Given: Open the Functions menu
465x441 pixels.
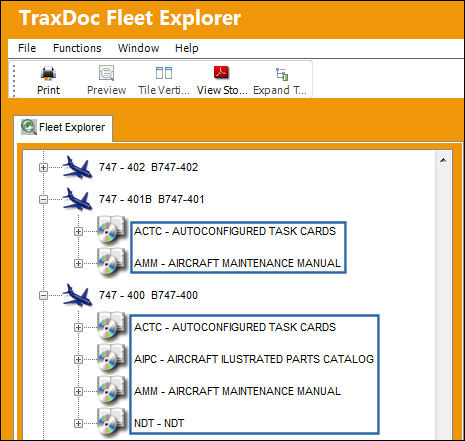Looking at the screenshot, I should (x=77, y=48).
